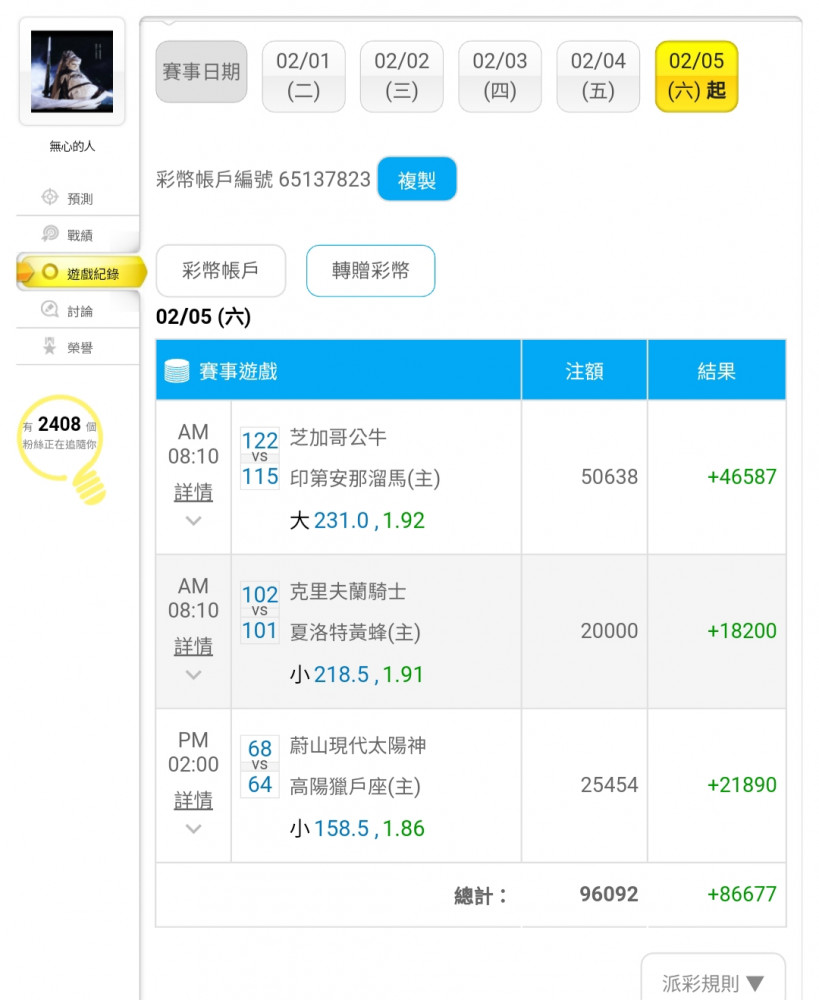
Task: Select the 遊戲紀錄 game history icon
Action: click(x=50, y=272)
